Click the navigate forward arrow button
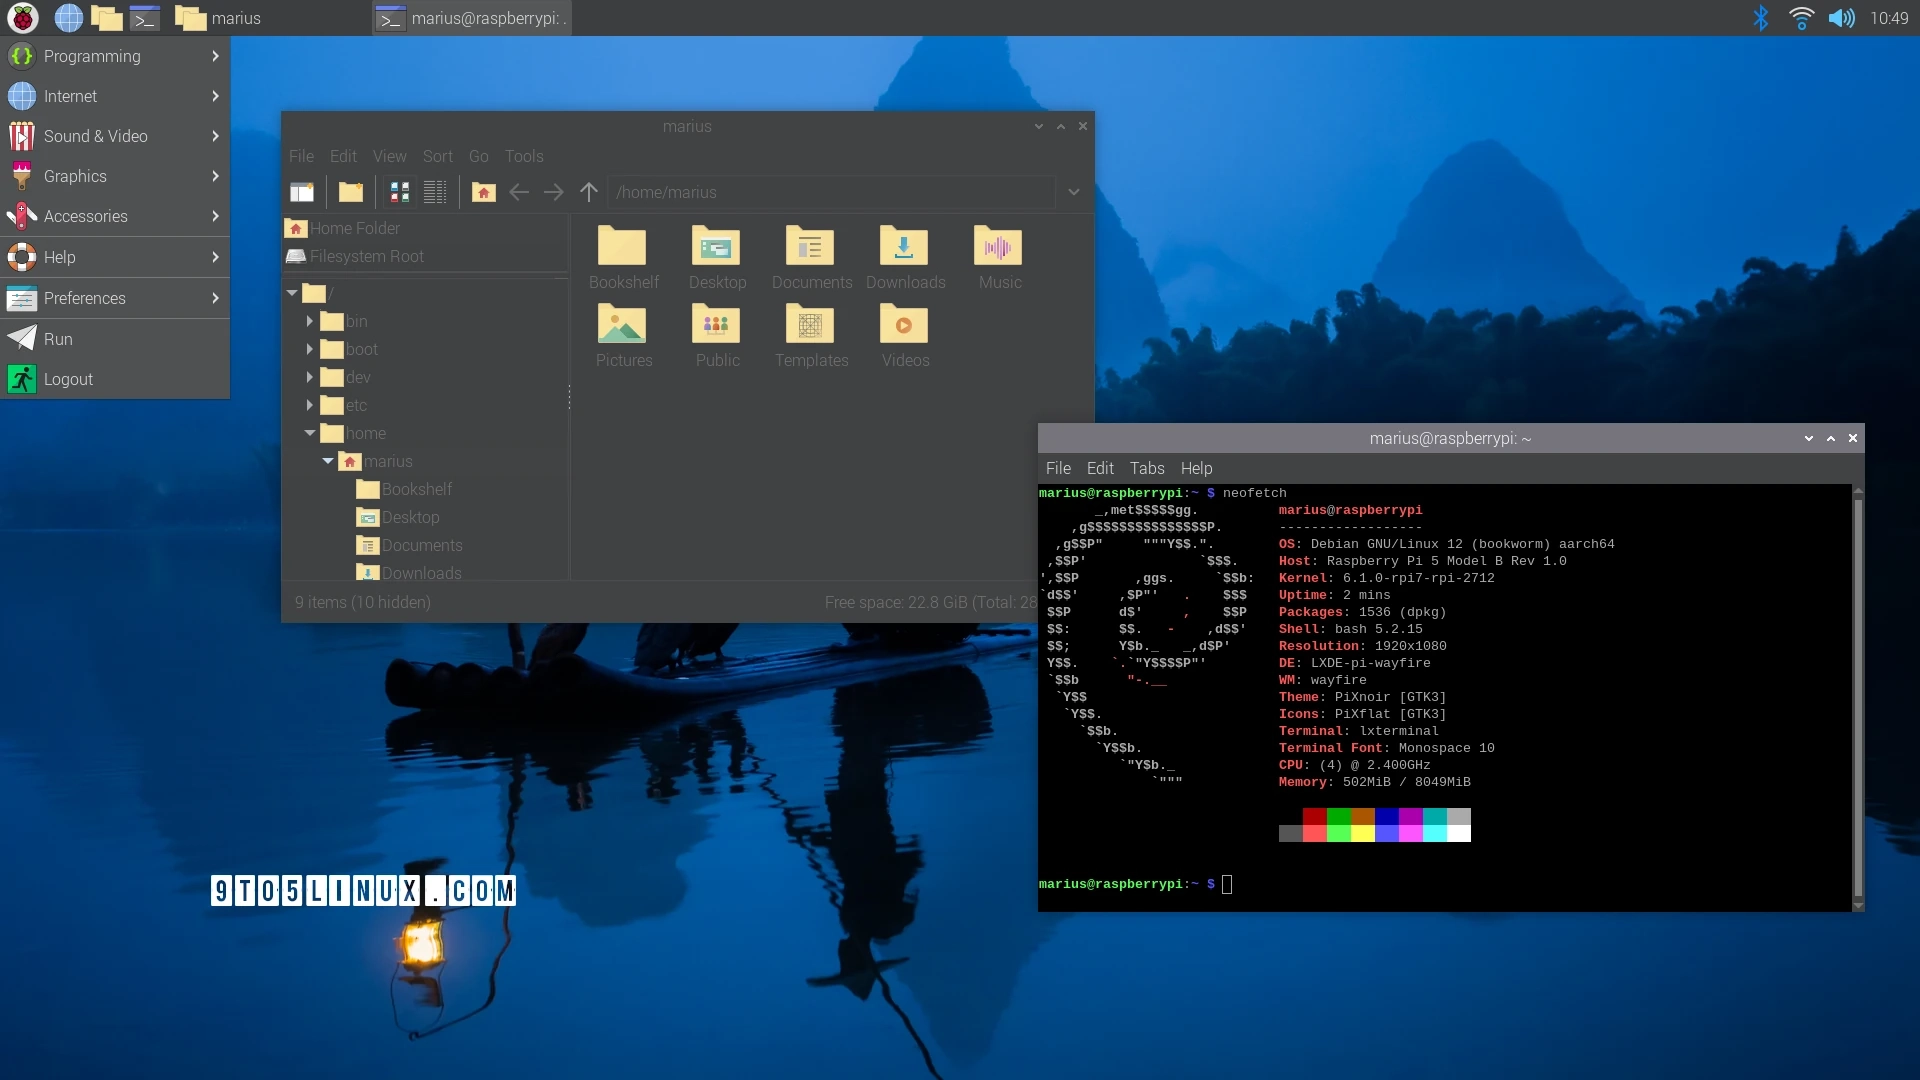Viewport: 1920px width, 1080px height. (554, 191)
